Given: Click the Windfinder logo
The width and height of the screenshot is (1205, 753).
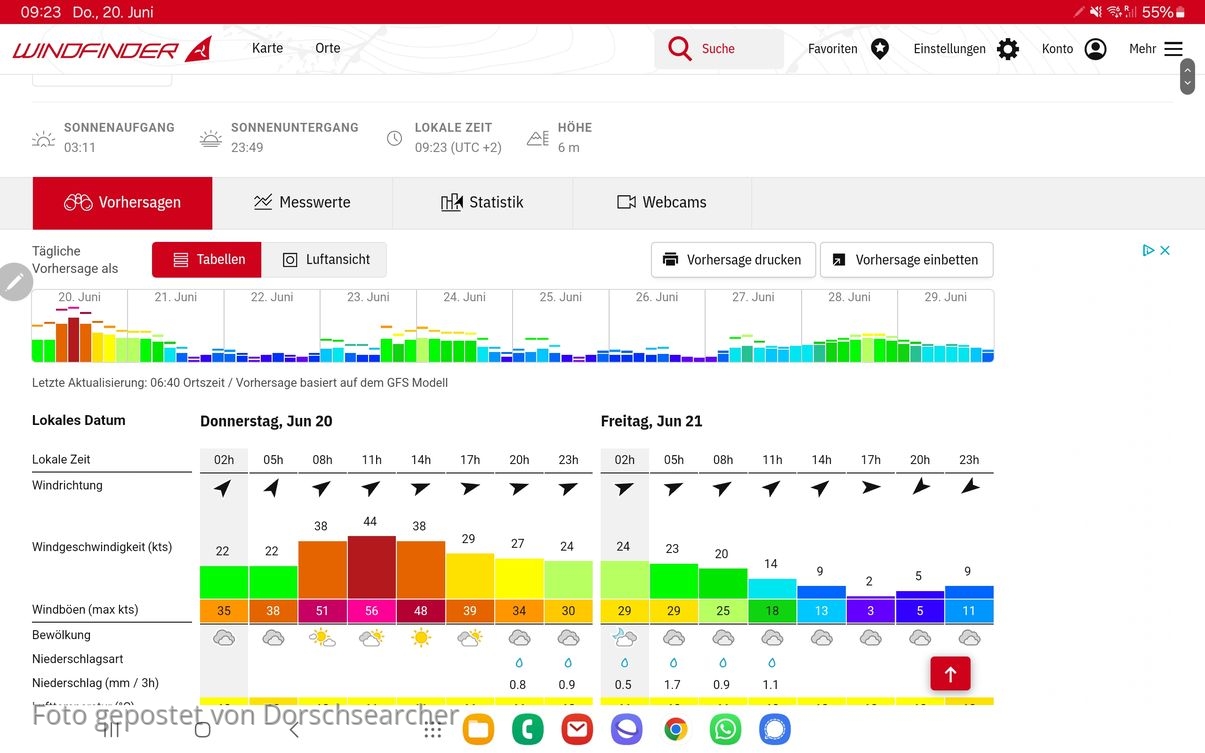Looking at the screenshot, I should pos(112,49).
